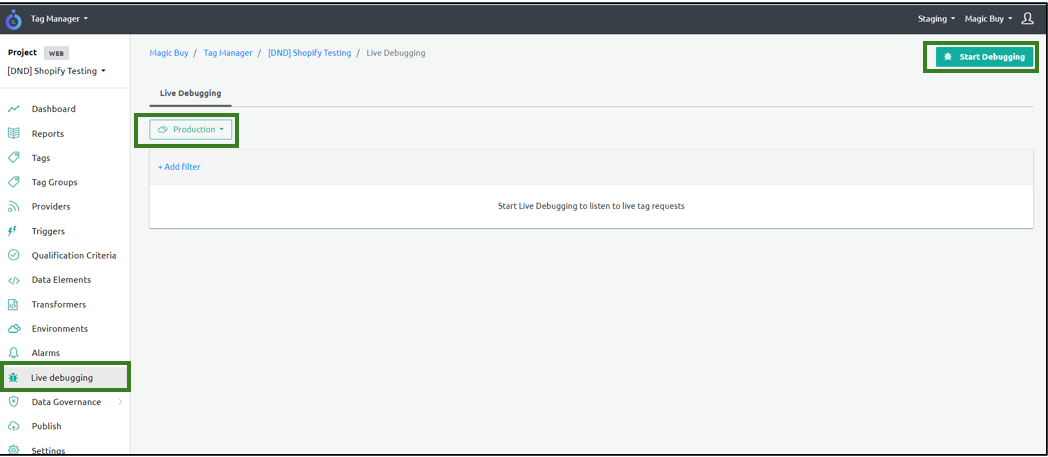Click the Publish upload cloud icon

13,426
